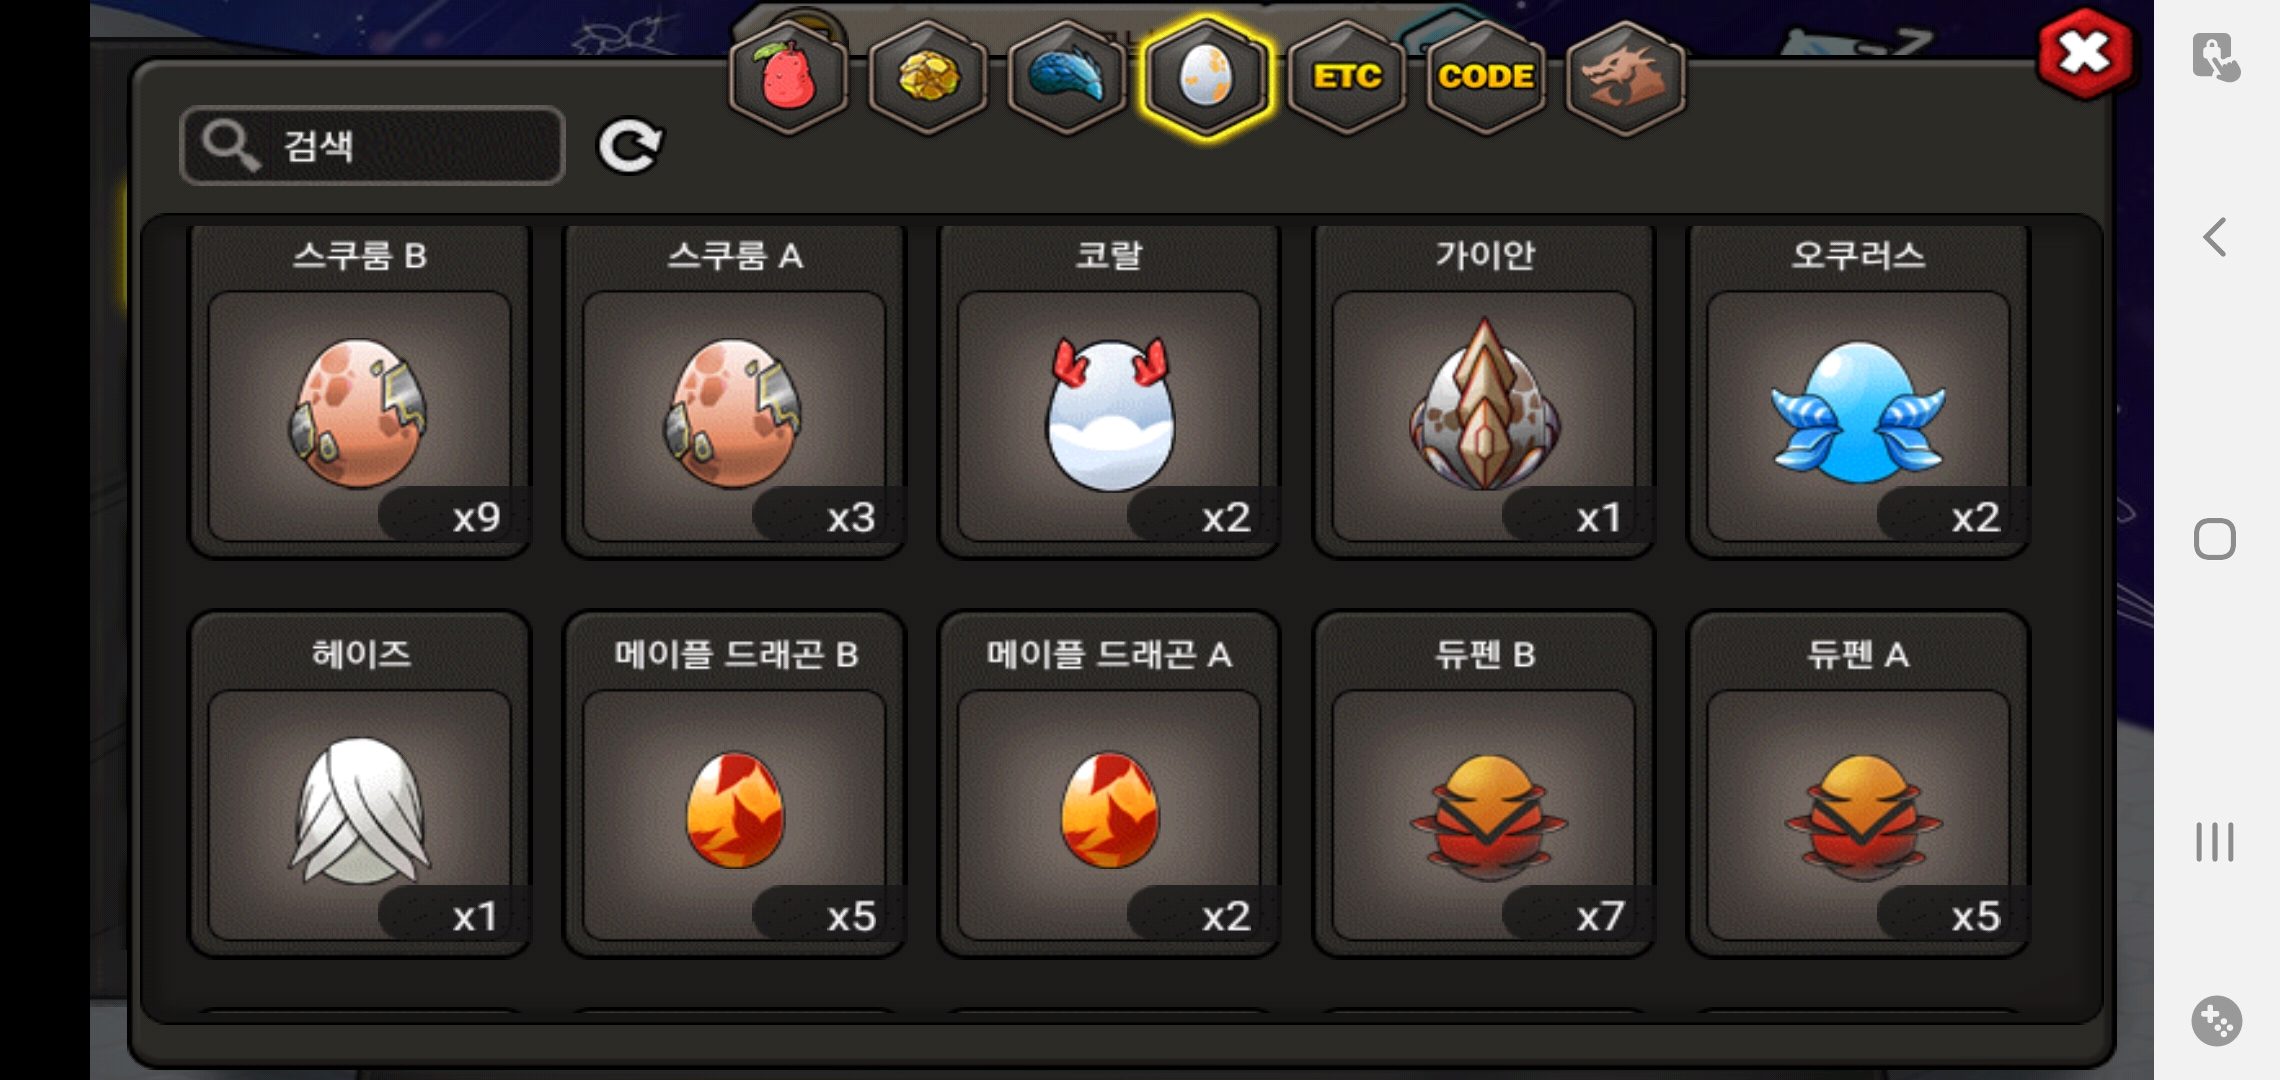Pick the 메이플 드래곤 B egg

pyautogui.click(x=735, y=785)
